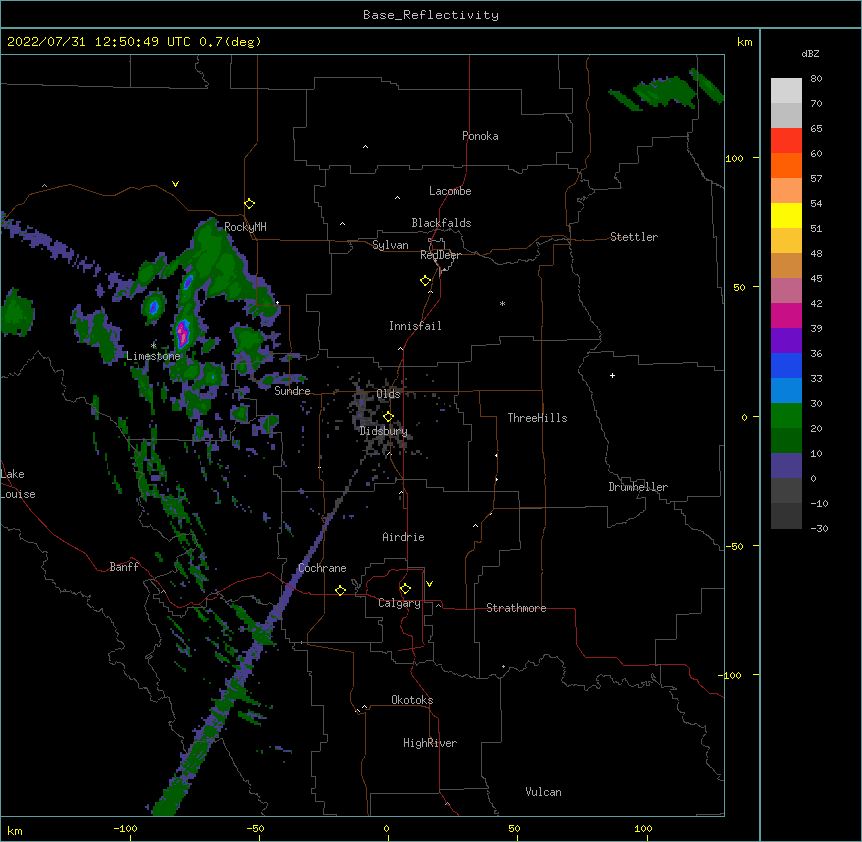Screen dimensions: 862x842
Task: Select the Sundre label
Action: click(x=292, y=391)
